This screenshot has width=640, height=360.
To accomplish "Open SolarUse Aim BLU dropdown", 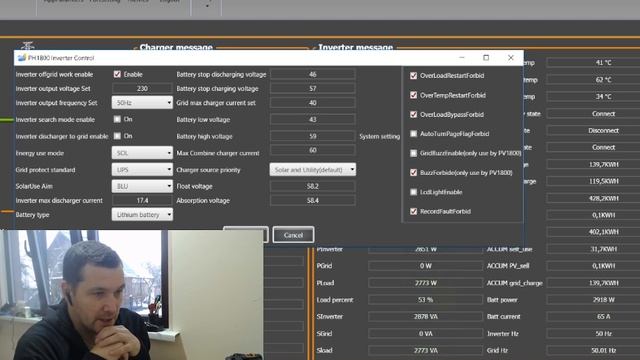I will pos(142,186).
